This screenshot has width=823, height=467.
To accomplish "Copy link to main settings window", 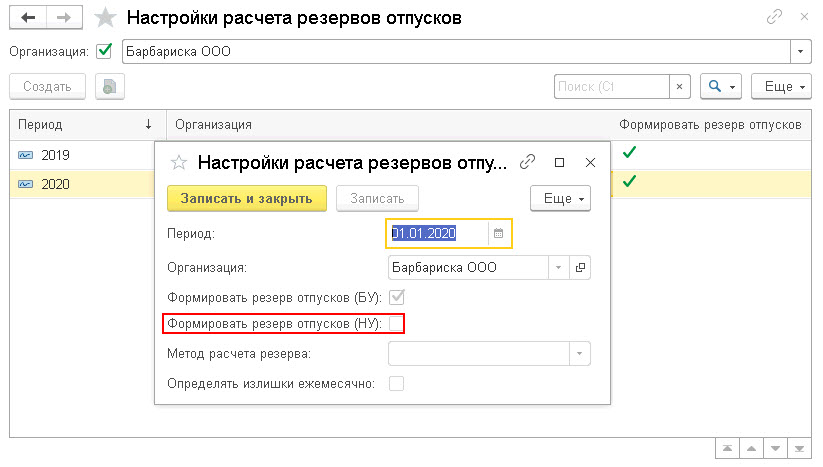I will click(x=774, y=17).
